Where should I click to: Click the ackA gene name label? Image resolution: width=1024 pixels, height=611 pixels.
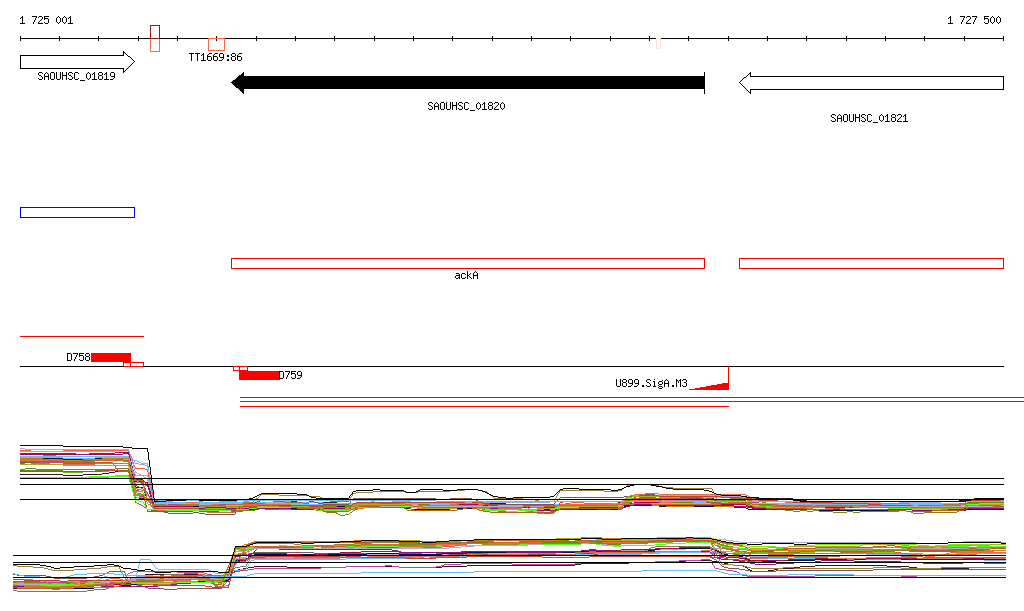[x=466, y=275]
